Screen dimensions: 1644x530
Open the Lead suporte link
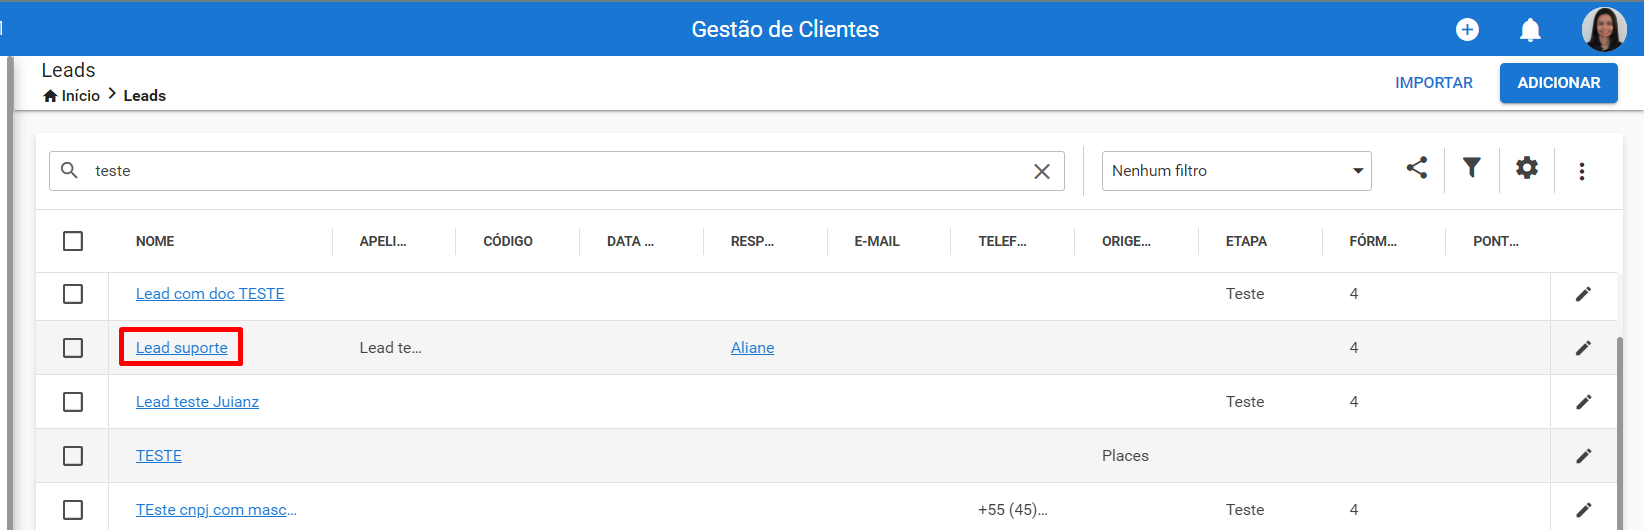182,348
